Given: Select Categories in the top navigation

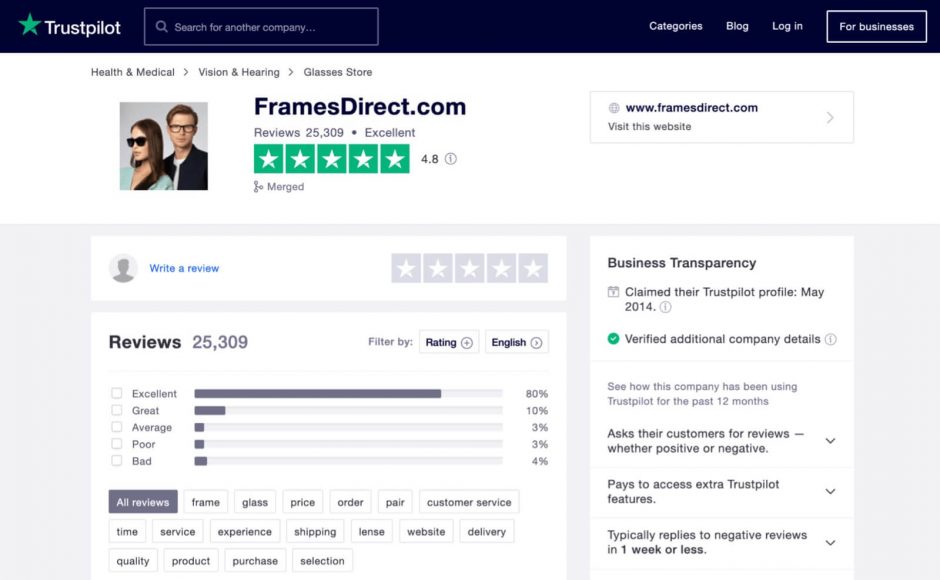Looking at the screenshot, I should tap(675, 26).
